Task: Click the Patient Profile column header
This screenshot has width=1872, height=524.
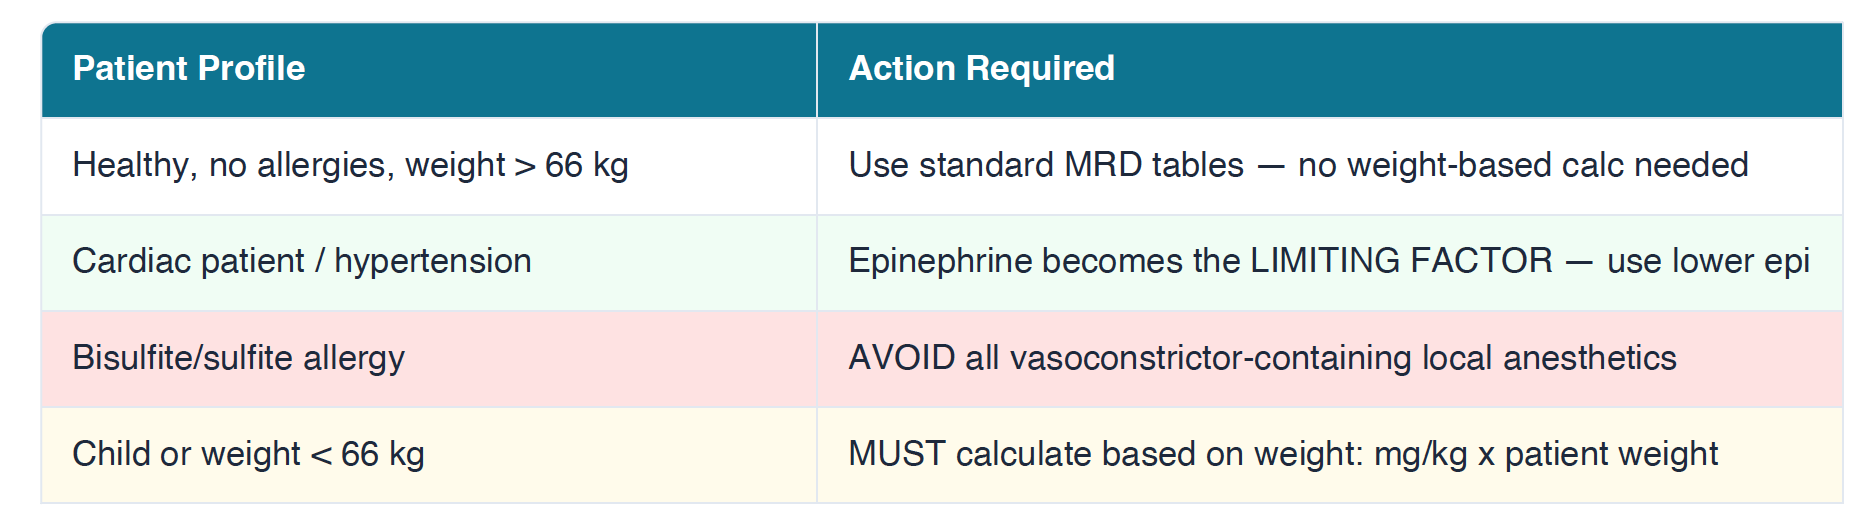Action: pyautogui.click(x=189, y=68)
